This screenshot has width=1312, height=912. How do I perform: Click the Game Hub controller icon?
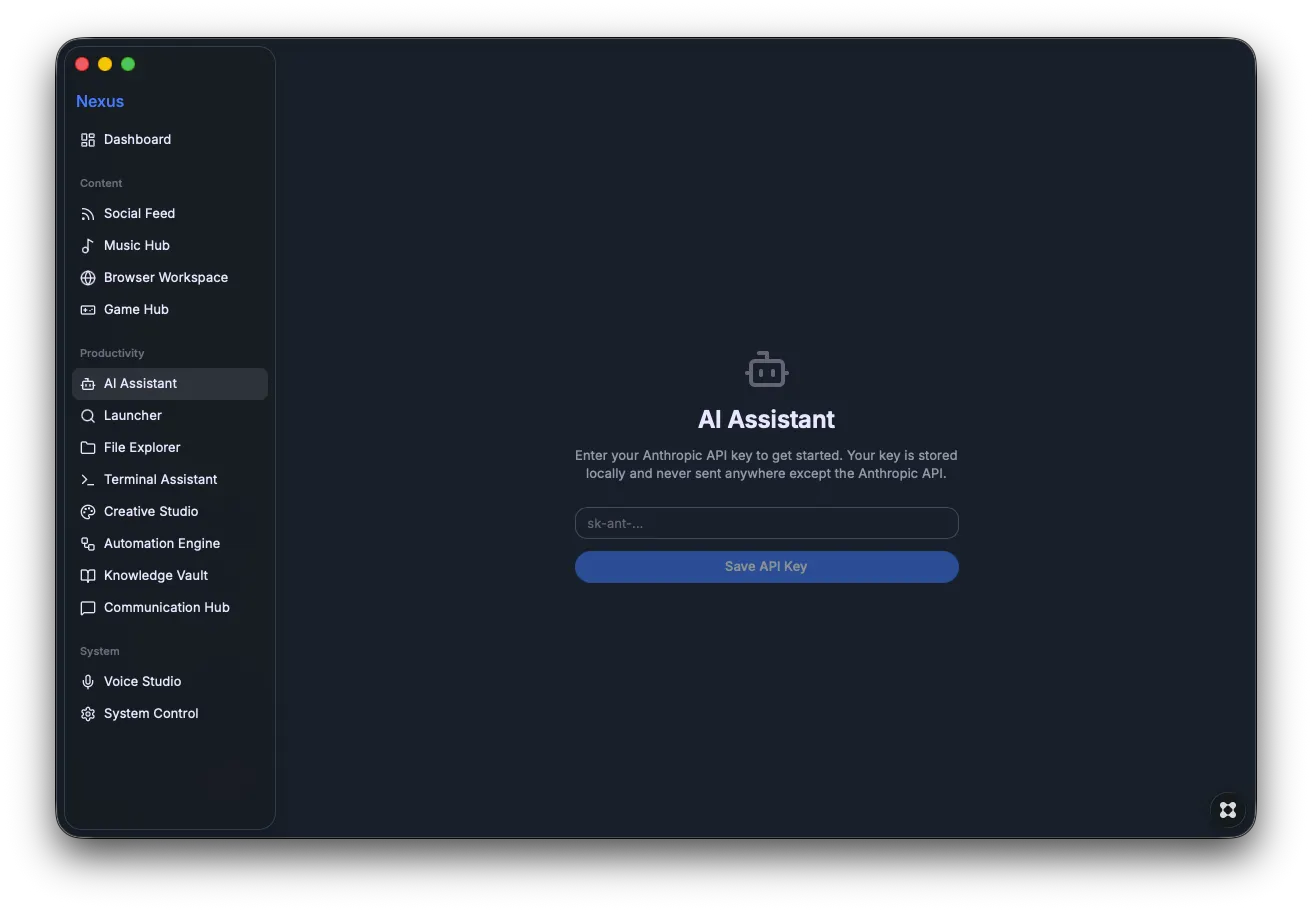(x=88, y=310)
